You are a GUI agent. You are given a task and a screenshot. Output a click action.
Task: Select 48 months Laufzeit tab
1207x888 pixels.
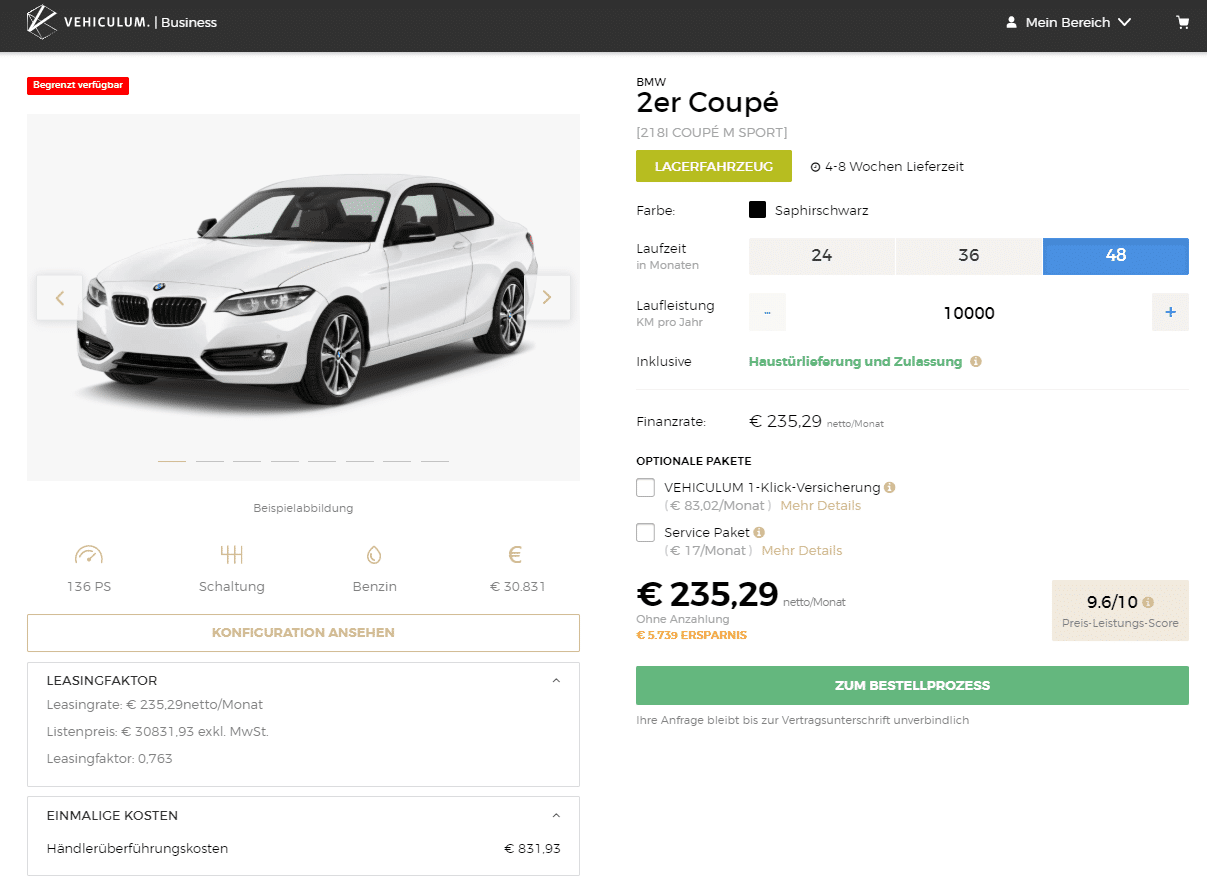pyautogui.click(x=1116, y=256)
